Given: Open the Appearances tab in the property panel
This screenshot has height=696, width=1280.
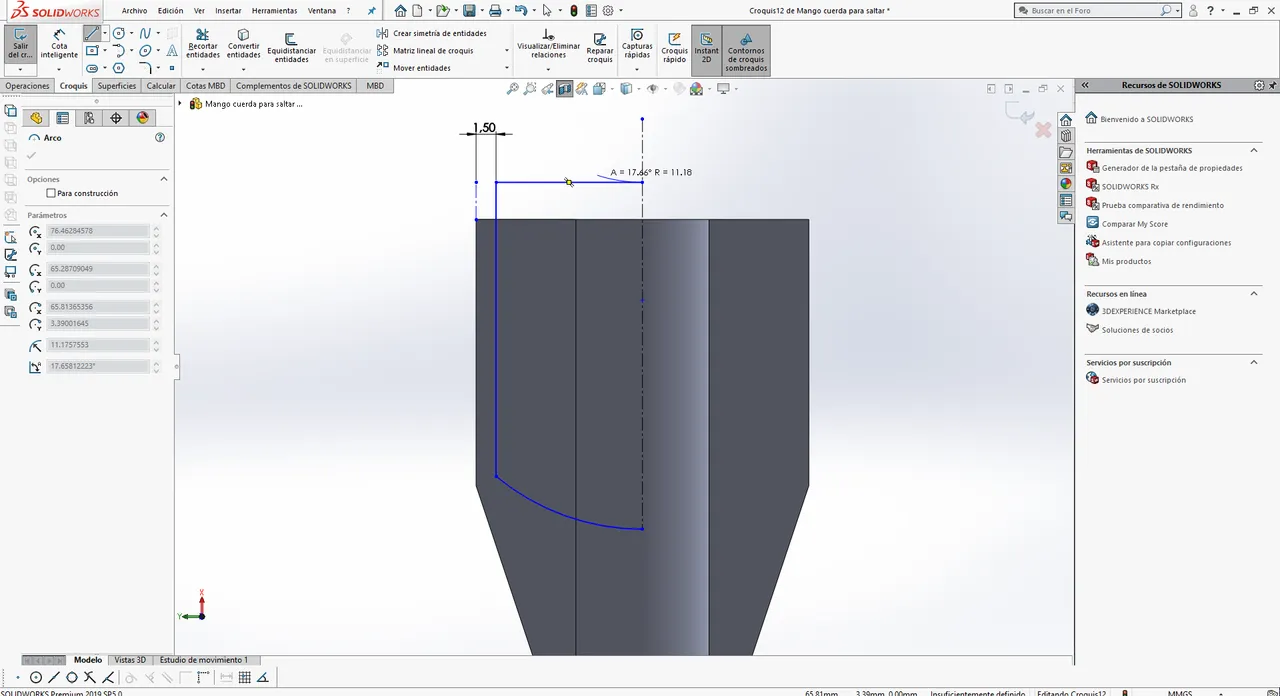Looking at the screenshot, I should pyautogui.click(x=142, y=117).
